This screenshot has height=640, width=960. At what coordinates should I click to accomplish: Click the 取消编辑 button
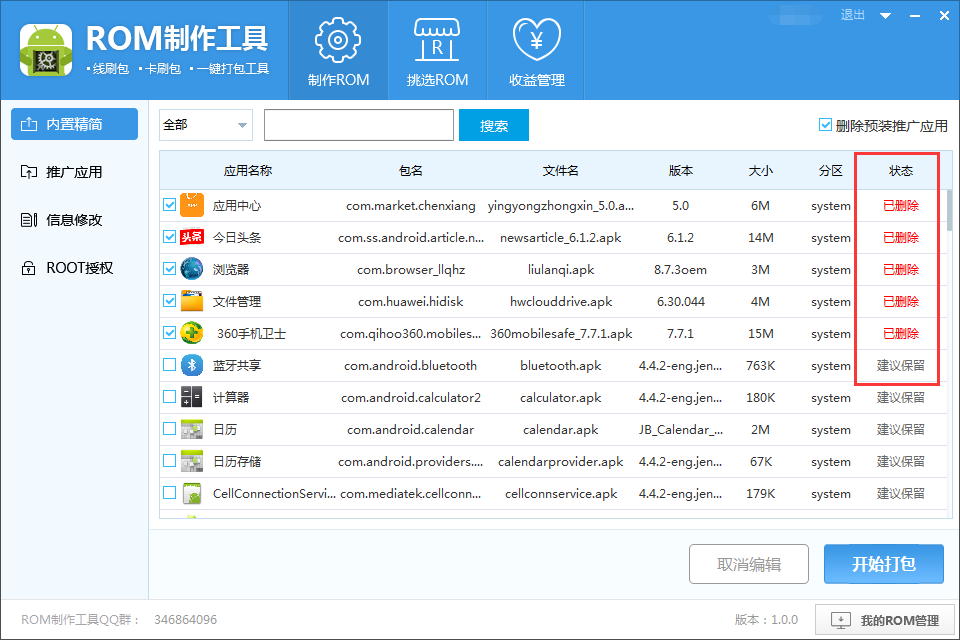pyautogui.click(x=748, y=564)
